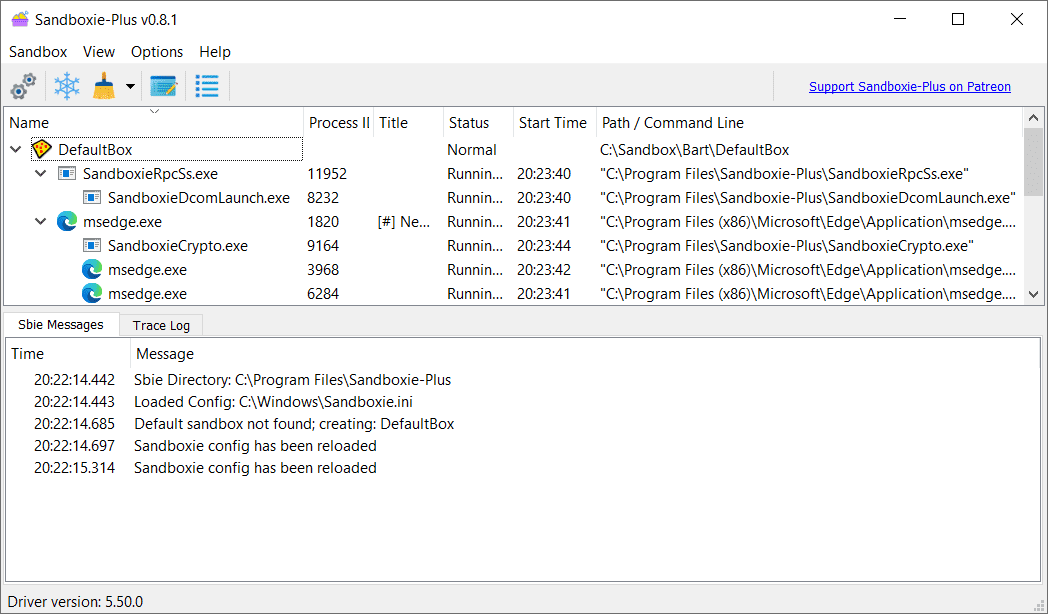The height and width of the screenshot is (614, 1048).
Task: Close the Sandboxie-Plus window
Action: [x=1017, y=19]
